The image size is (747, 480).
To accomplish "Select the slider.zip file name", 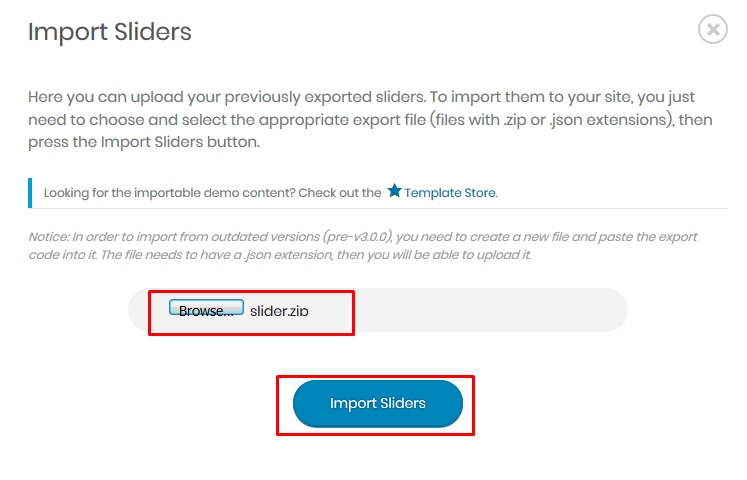I will click(279, 311).
